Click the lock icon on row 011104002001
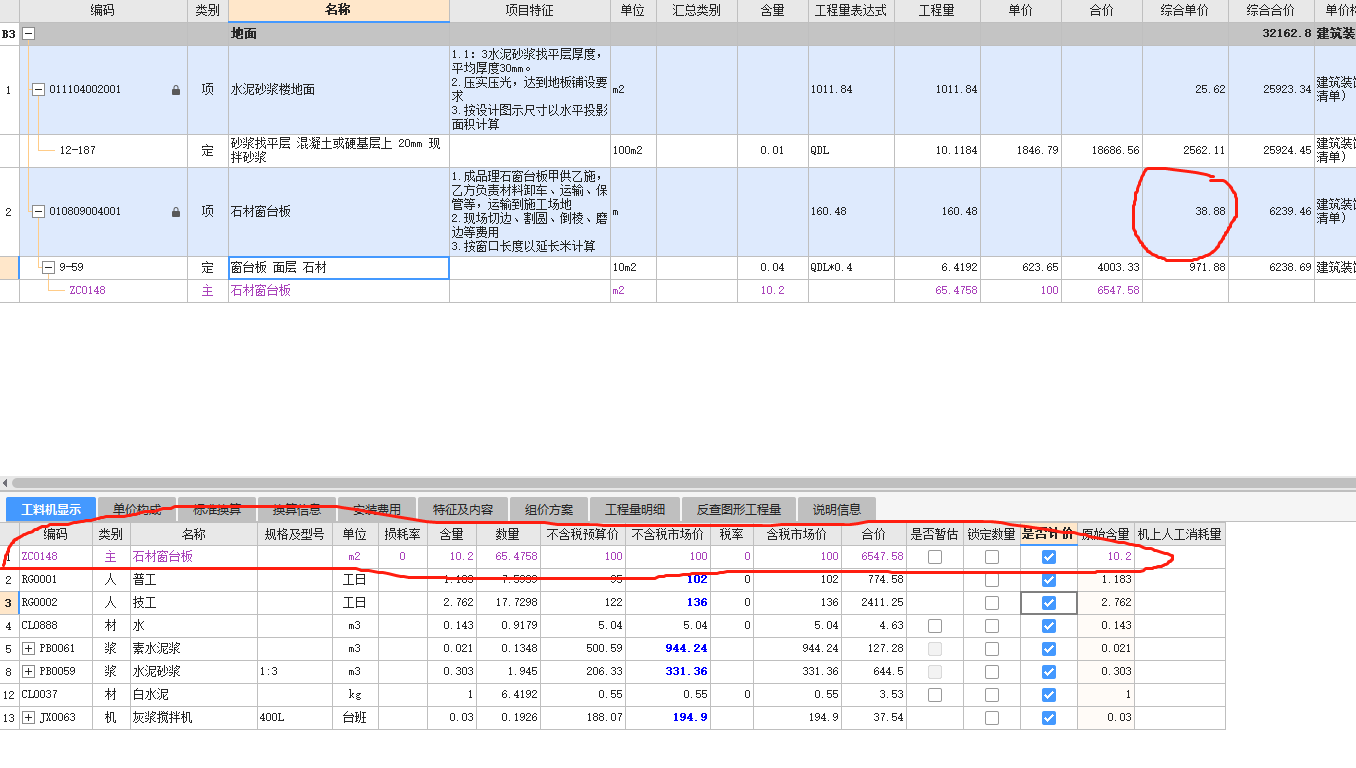The width and height of the screenshot is (1356, 768). tap(176, 90)
